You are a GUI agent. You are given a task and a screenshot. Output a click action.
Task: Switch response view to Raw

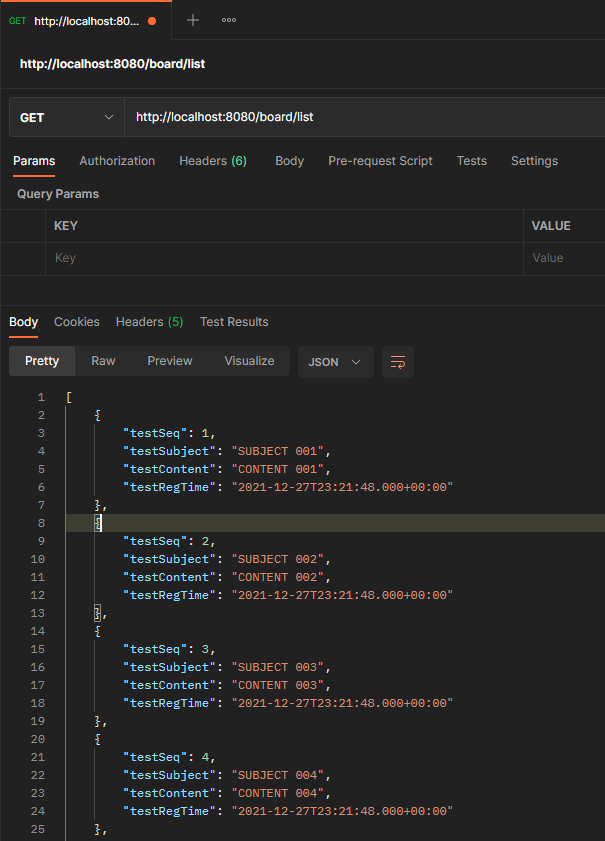pyautogui.click(x=103, y=361)
